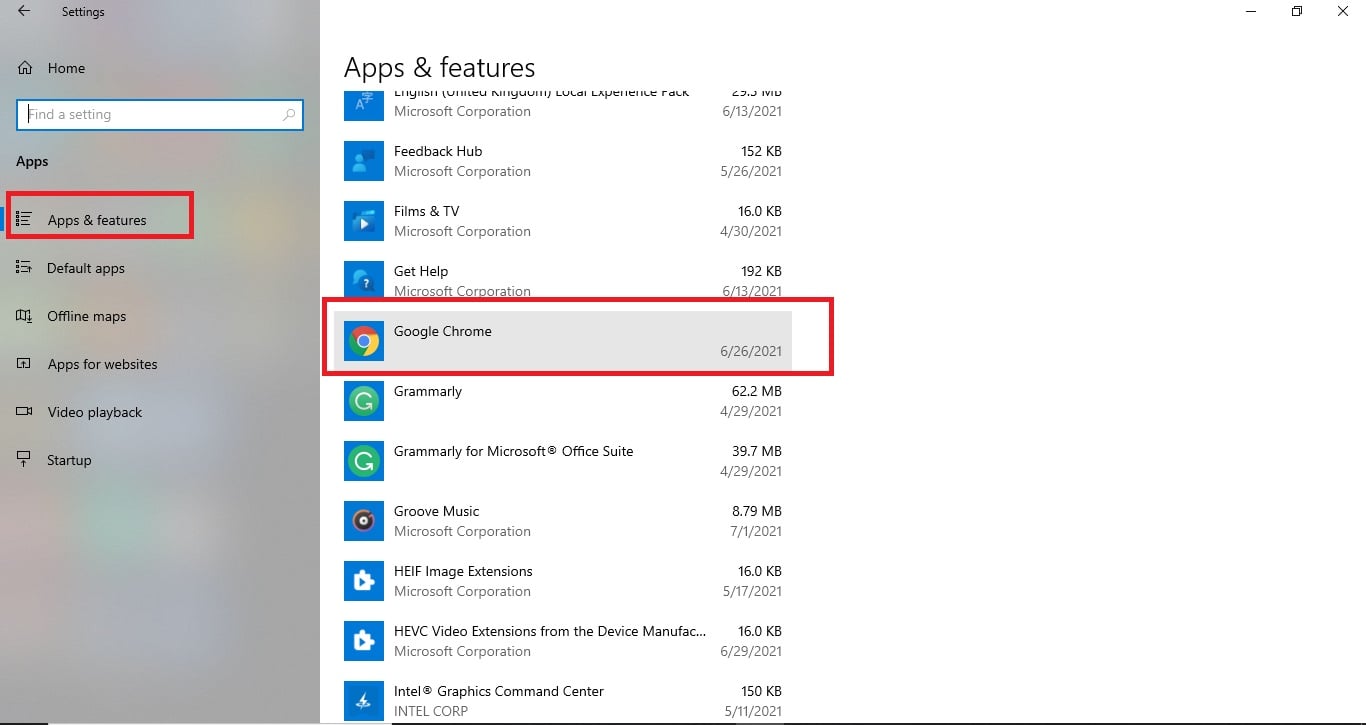1366x725 pixels.
Task: Return to Settings Home
Action: tap(66, 68)
